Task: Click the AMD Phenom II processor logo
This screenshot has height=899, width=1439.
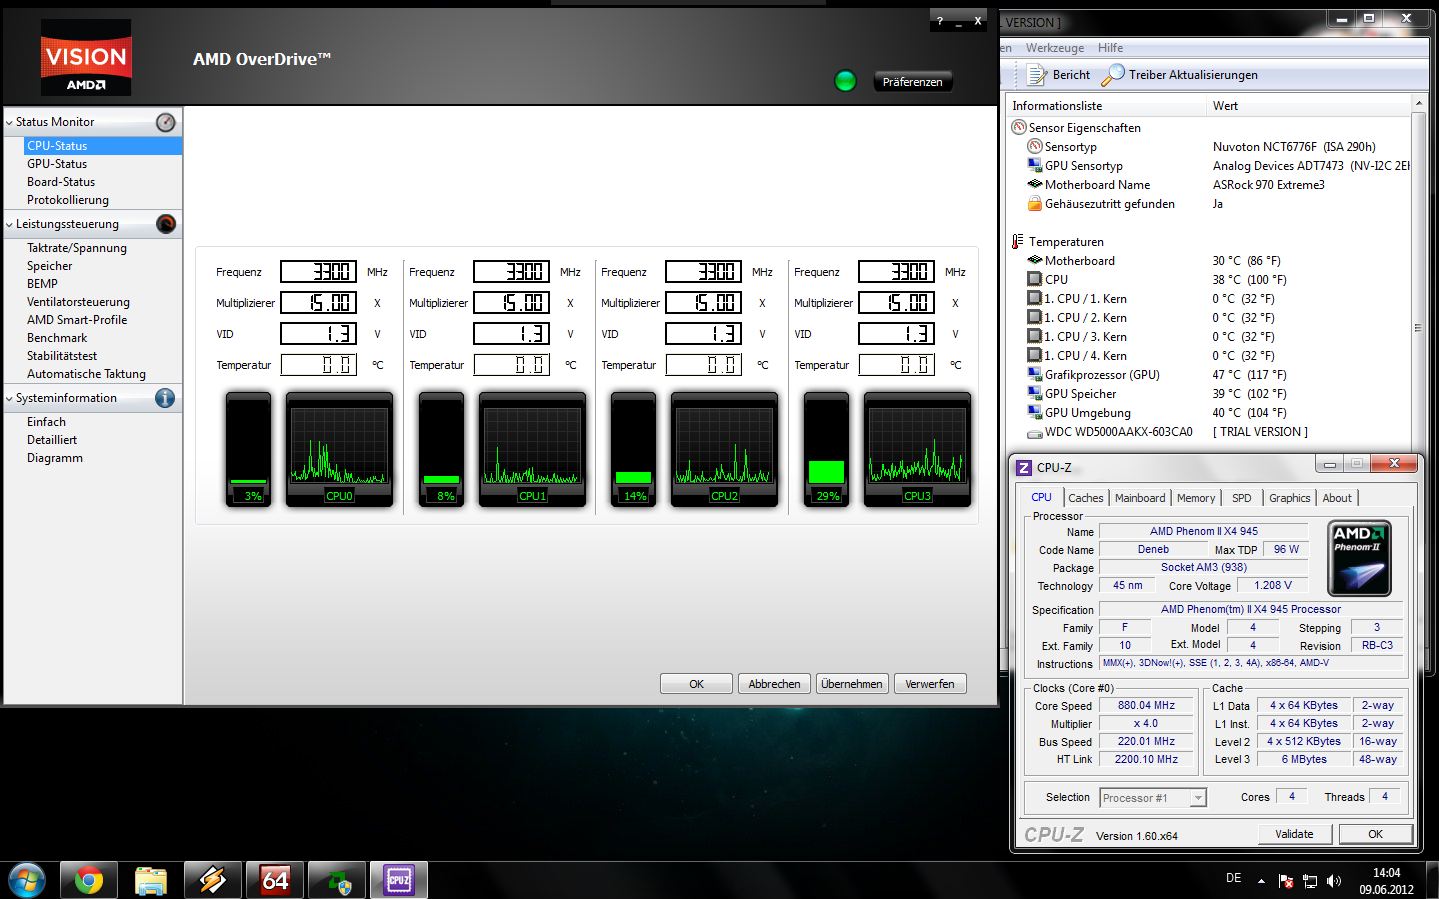Action: [1360, 558]
